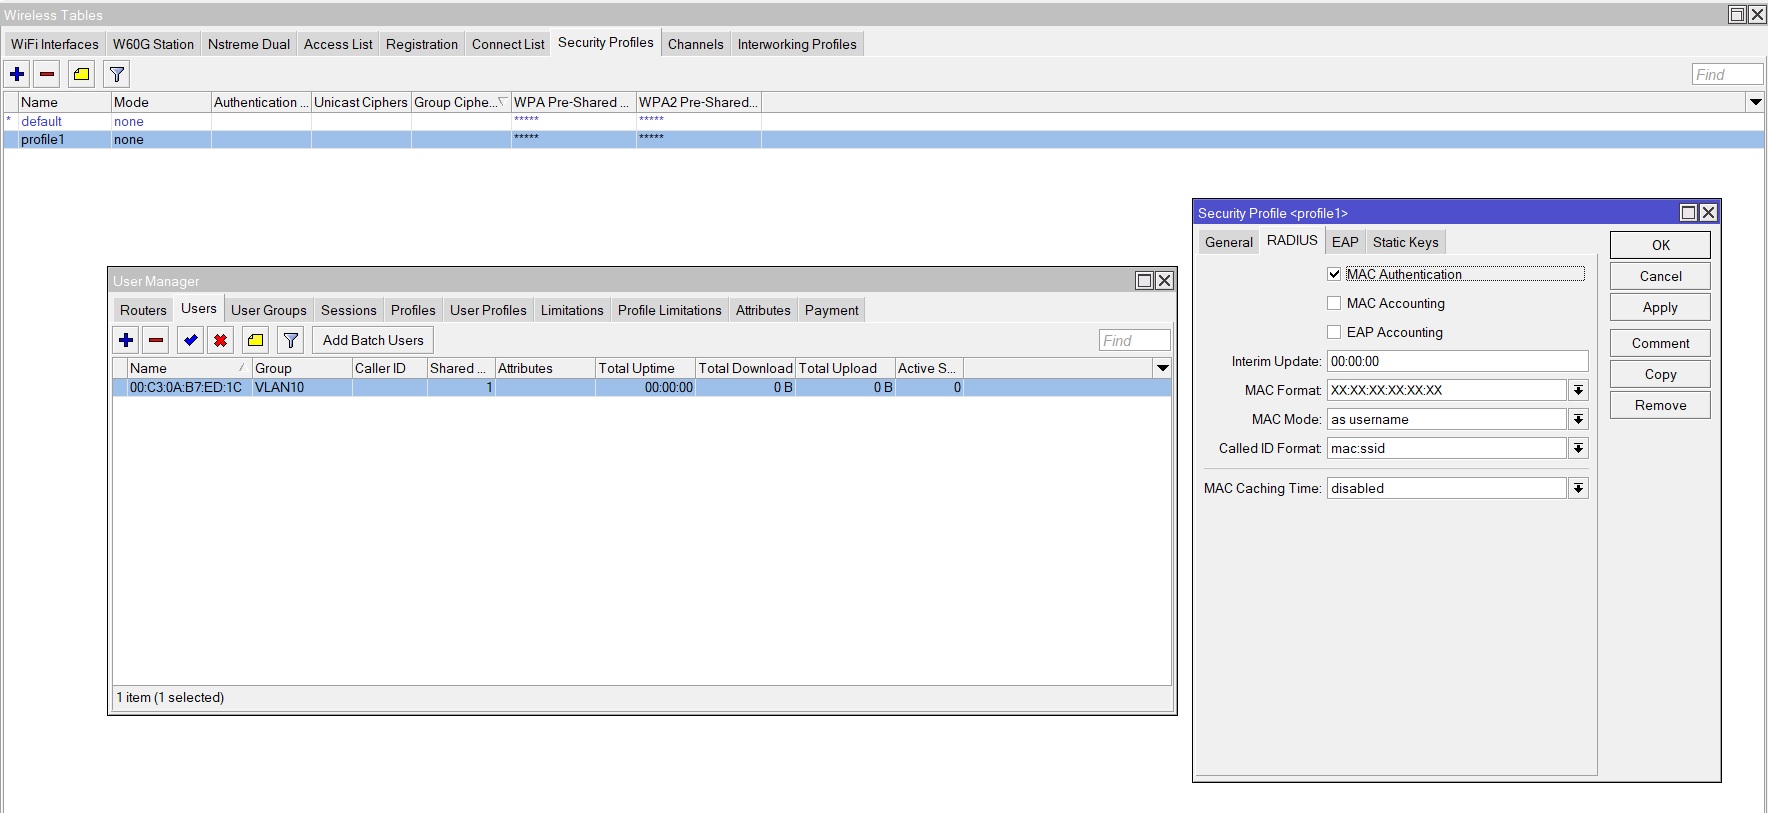Add new security profile with plus icon
This screenshot has height=813, width=1768.
[x=17, y=74]
